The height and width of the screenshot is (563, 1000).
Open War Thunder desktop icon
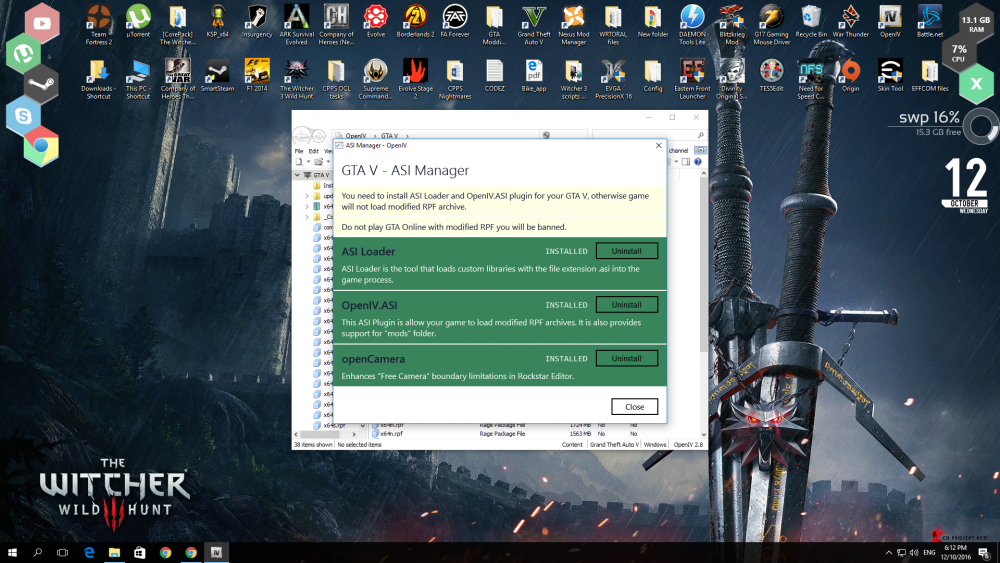pos(851,22)
